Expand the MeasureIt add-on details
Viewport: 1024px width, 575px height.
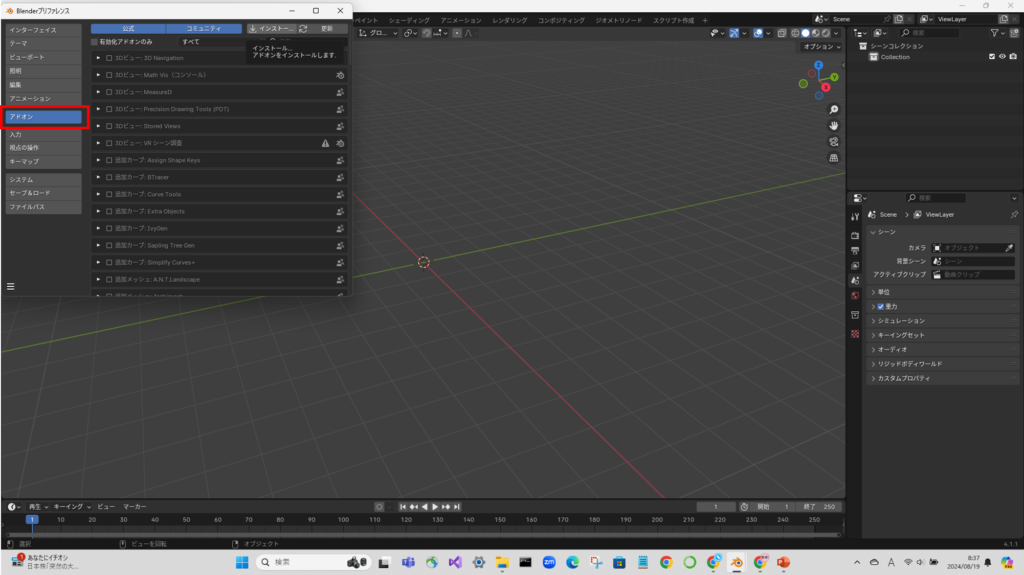coord(99,92)
